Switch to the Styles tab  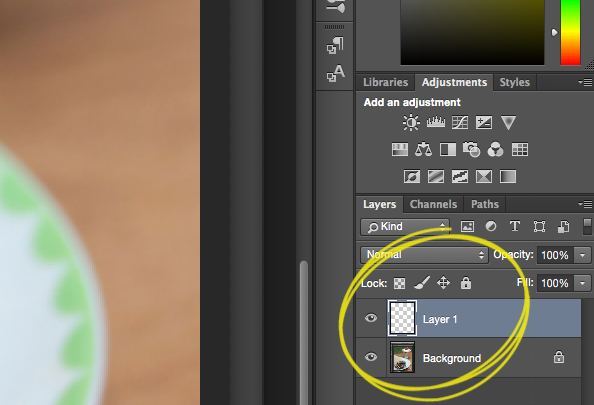(x=514, y=82)
